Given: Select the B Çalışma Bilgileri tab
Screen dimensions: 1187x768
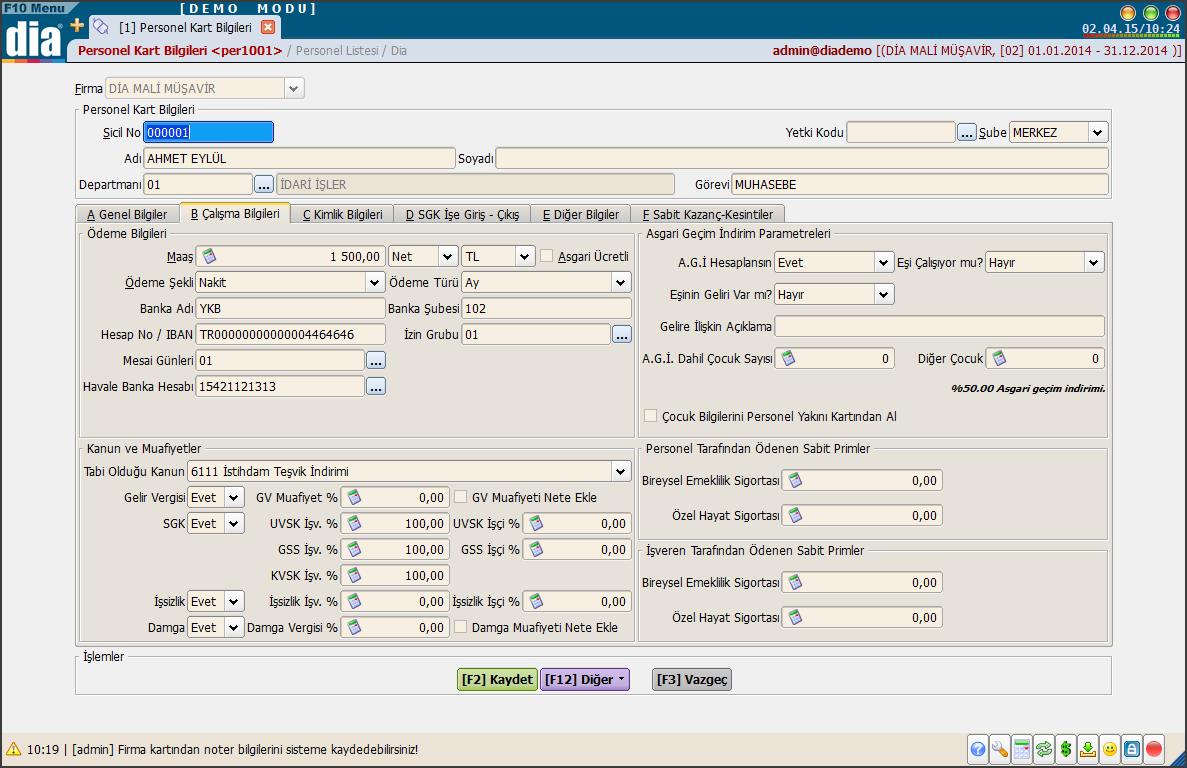Looking at the screenshot, I should [x=235, y=213].
